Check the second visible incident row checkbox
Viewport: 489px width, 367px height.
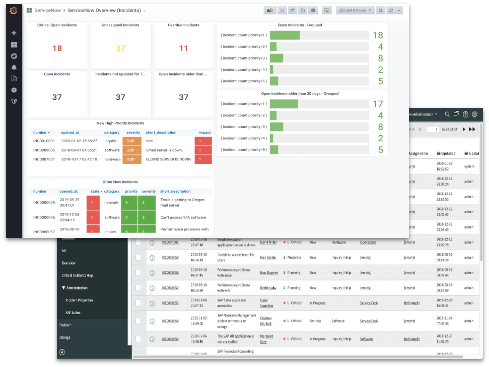coord(138,257)
